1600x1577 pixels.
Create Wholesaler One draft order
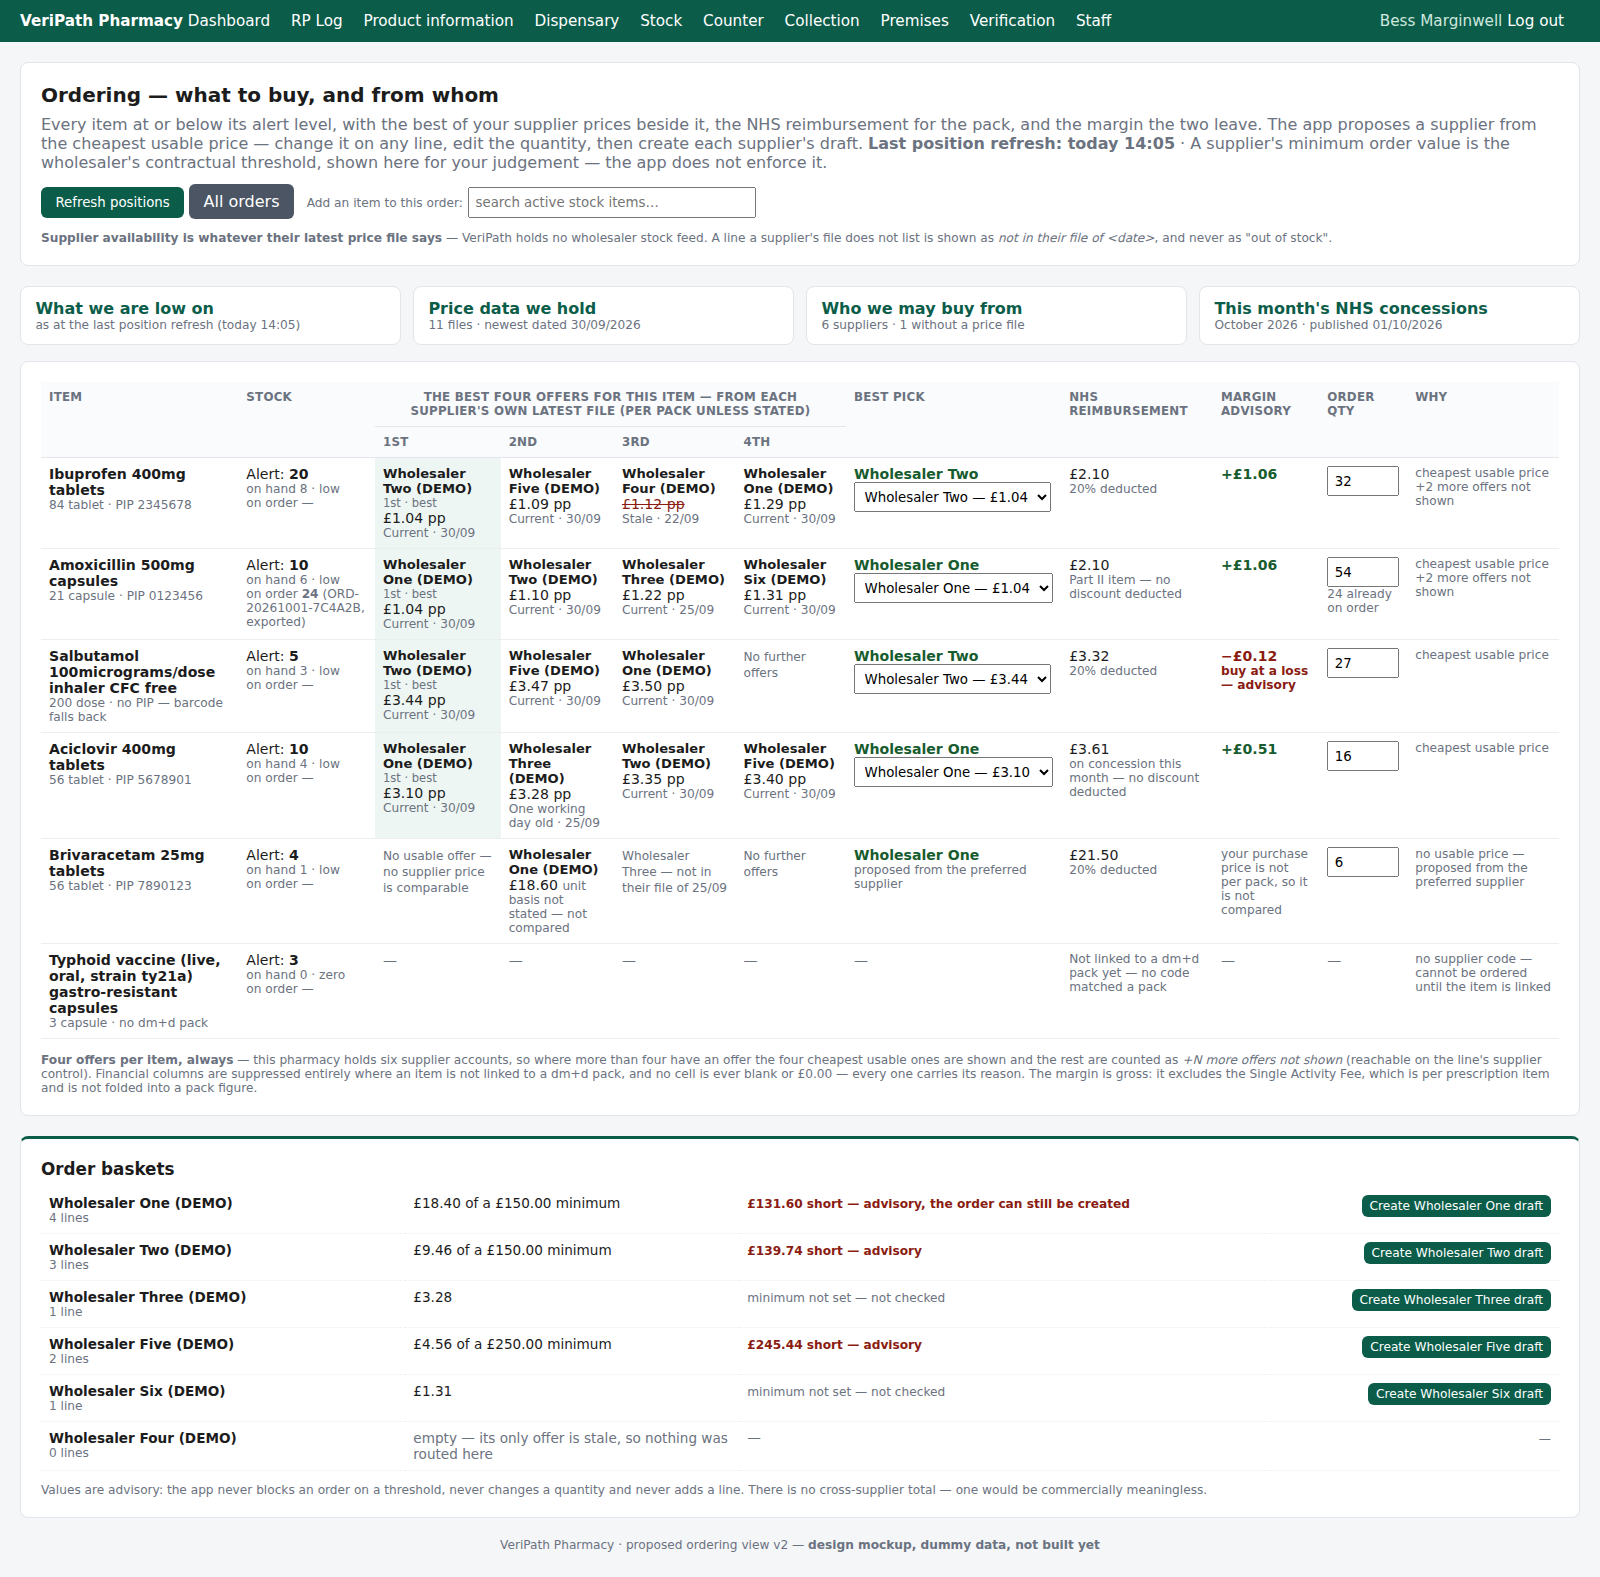pyautogui.click(x=1456, y=1206)
